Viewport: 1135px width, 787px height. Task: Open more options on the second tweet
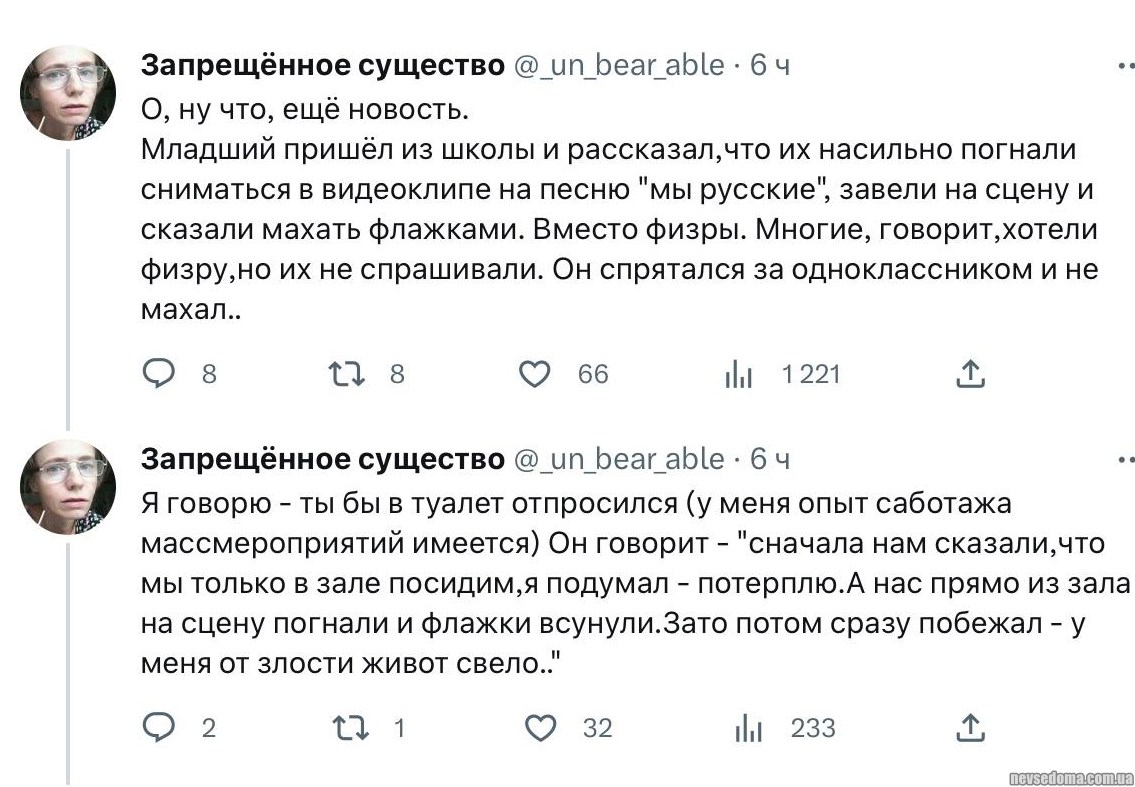pyautogui.click(x=1125, y=459)
